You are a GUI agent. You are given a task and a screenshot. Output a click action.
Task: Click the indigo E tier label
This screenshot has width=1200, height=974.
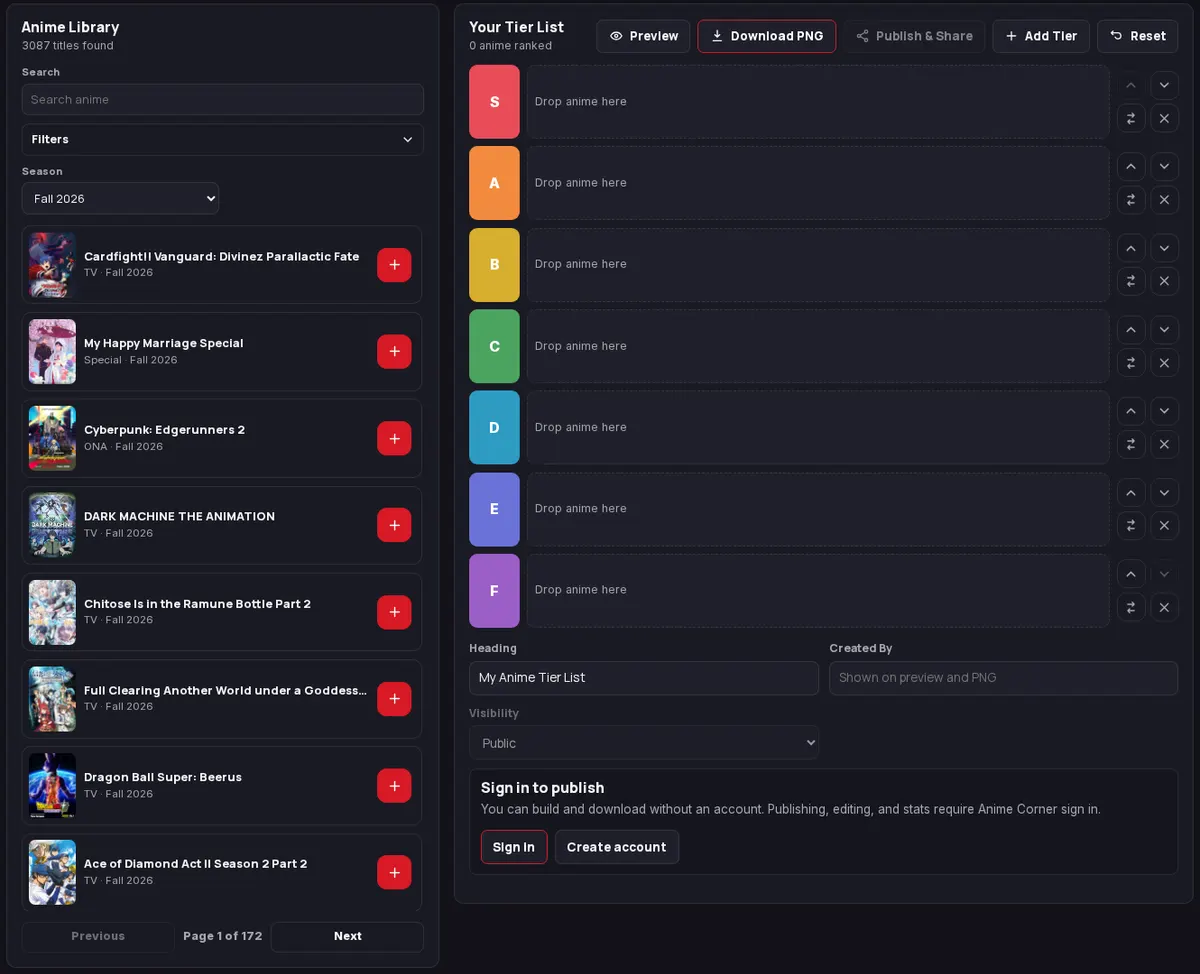[x=494, y=509]
